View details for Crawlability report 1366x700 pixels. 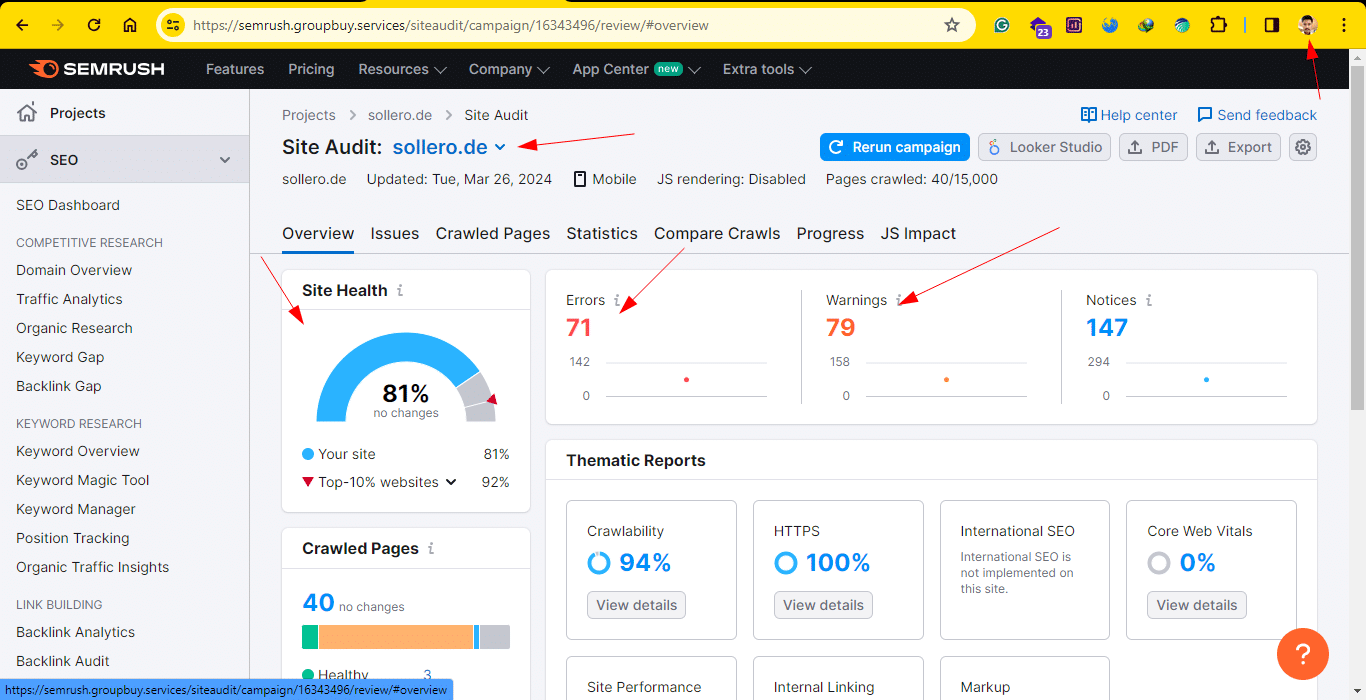tap(637, 605)
